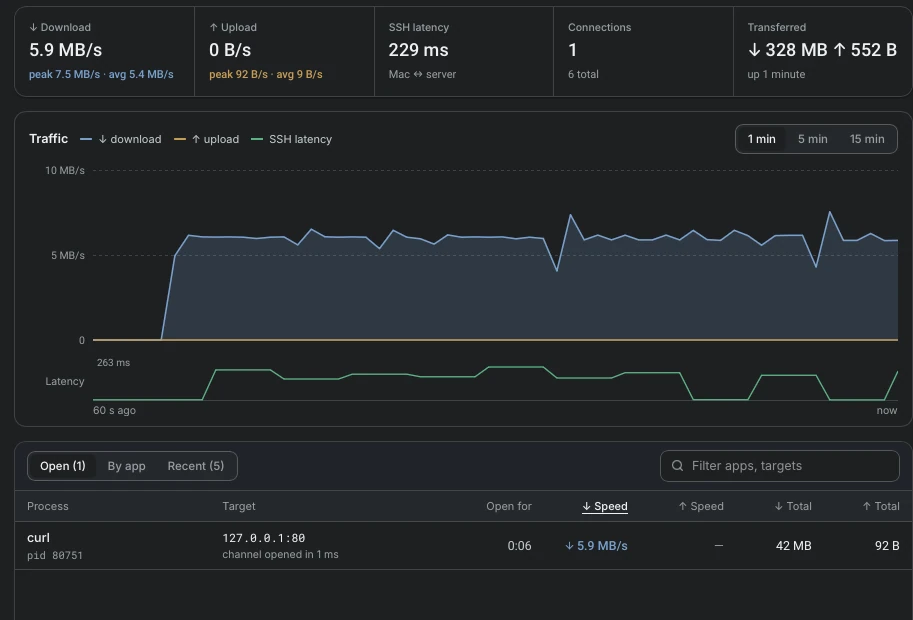This screenshot has height=620, width=913.
Task: Click the search magnifier icon in filter
Action: (x=677, y=466)
